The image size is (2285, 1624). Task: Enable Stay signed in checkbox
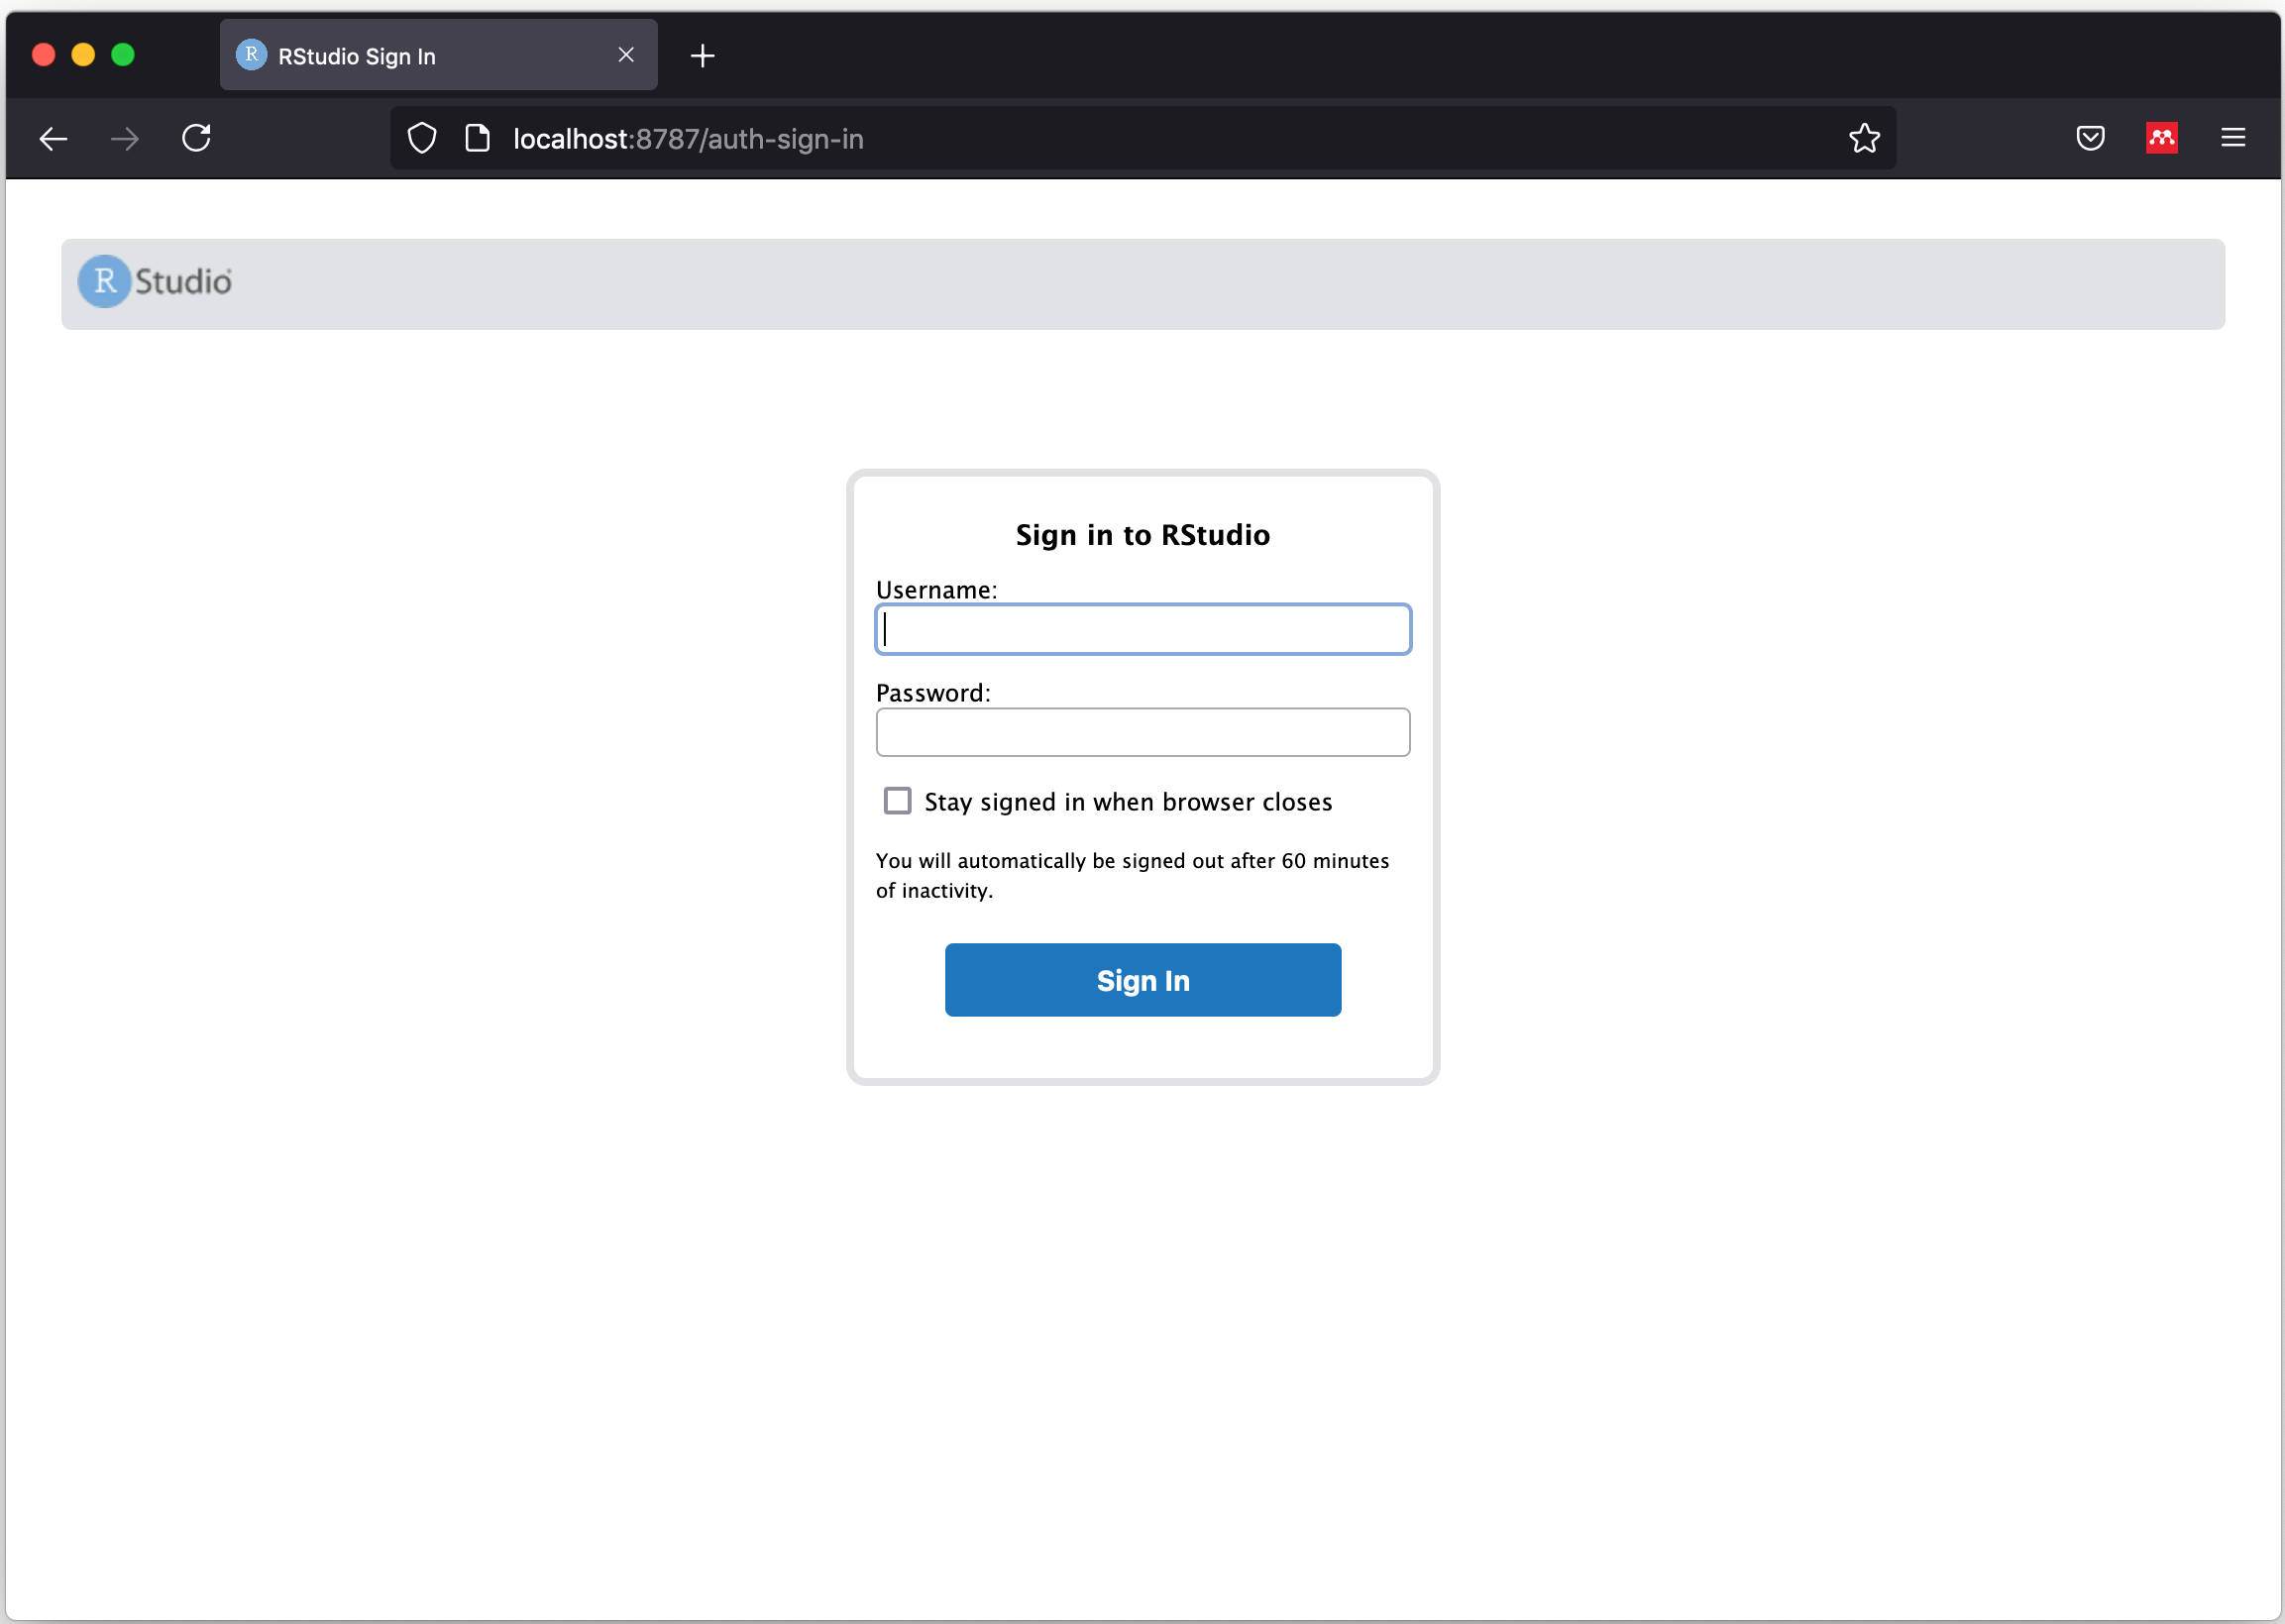pos(898,802)
